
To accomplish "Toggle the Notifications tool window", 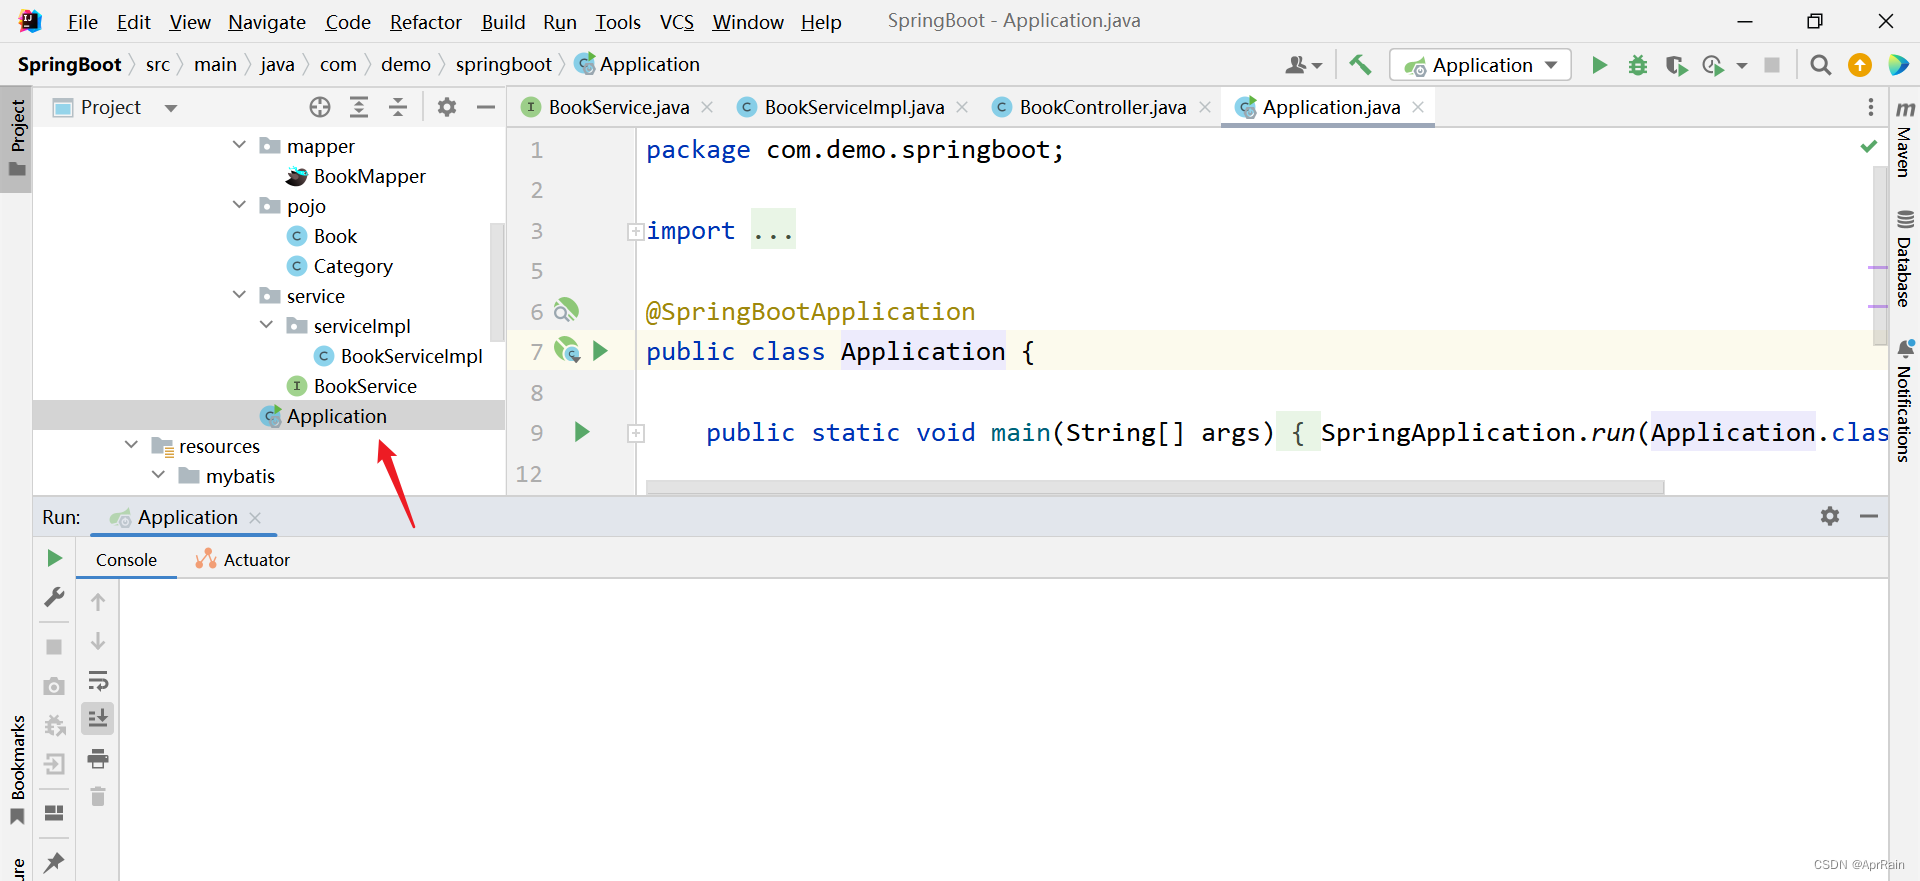I will click(x=1904, y=401).
